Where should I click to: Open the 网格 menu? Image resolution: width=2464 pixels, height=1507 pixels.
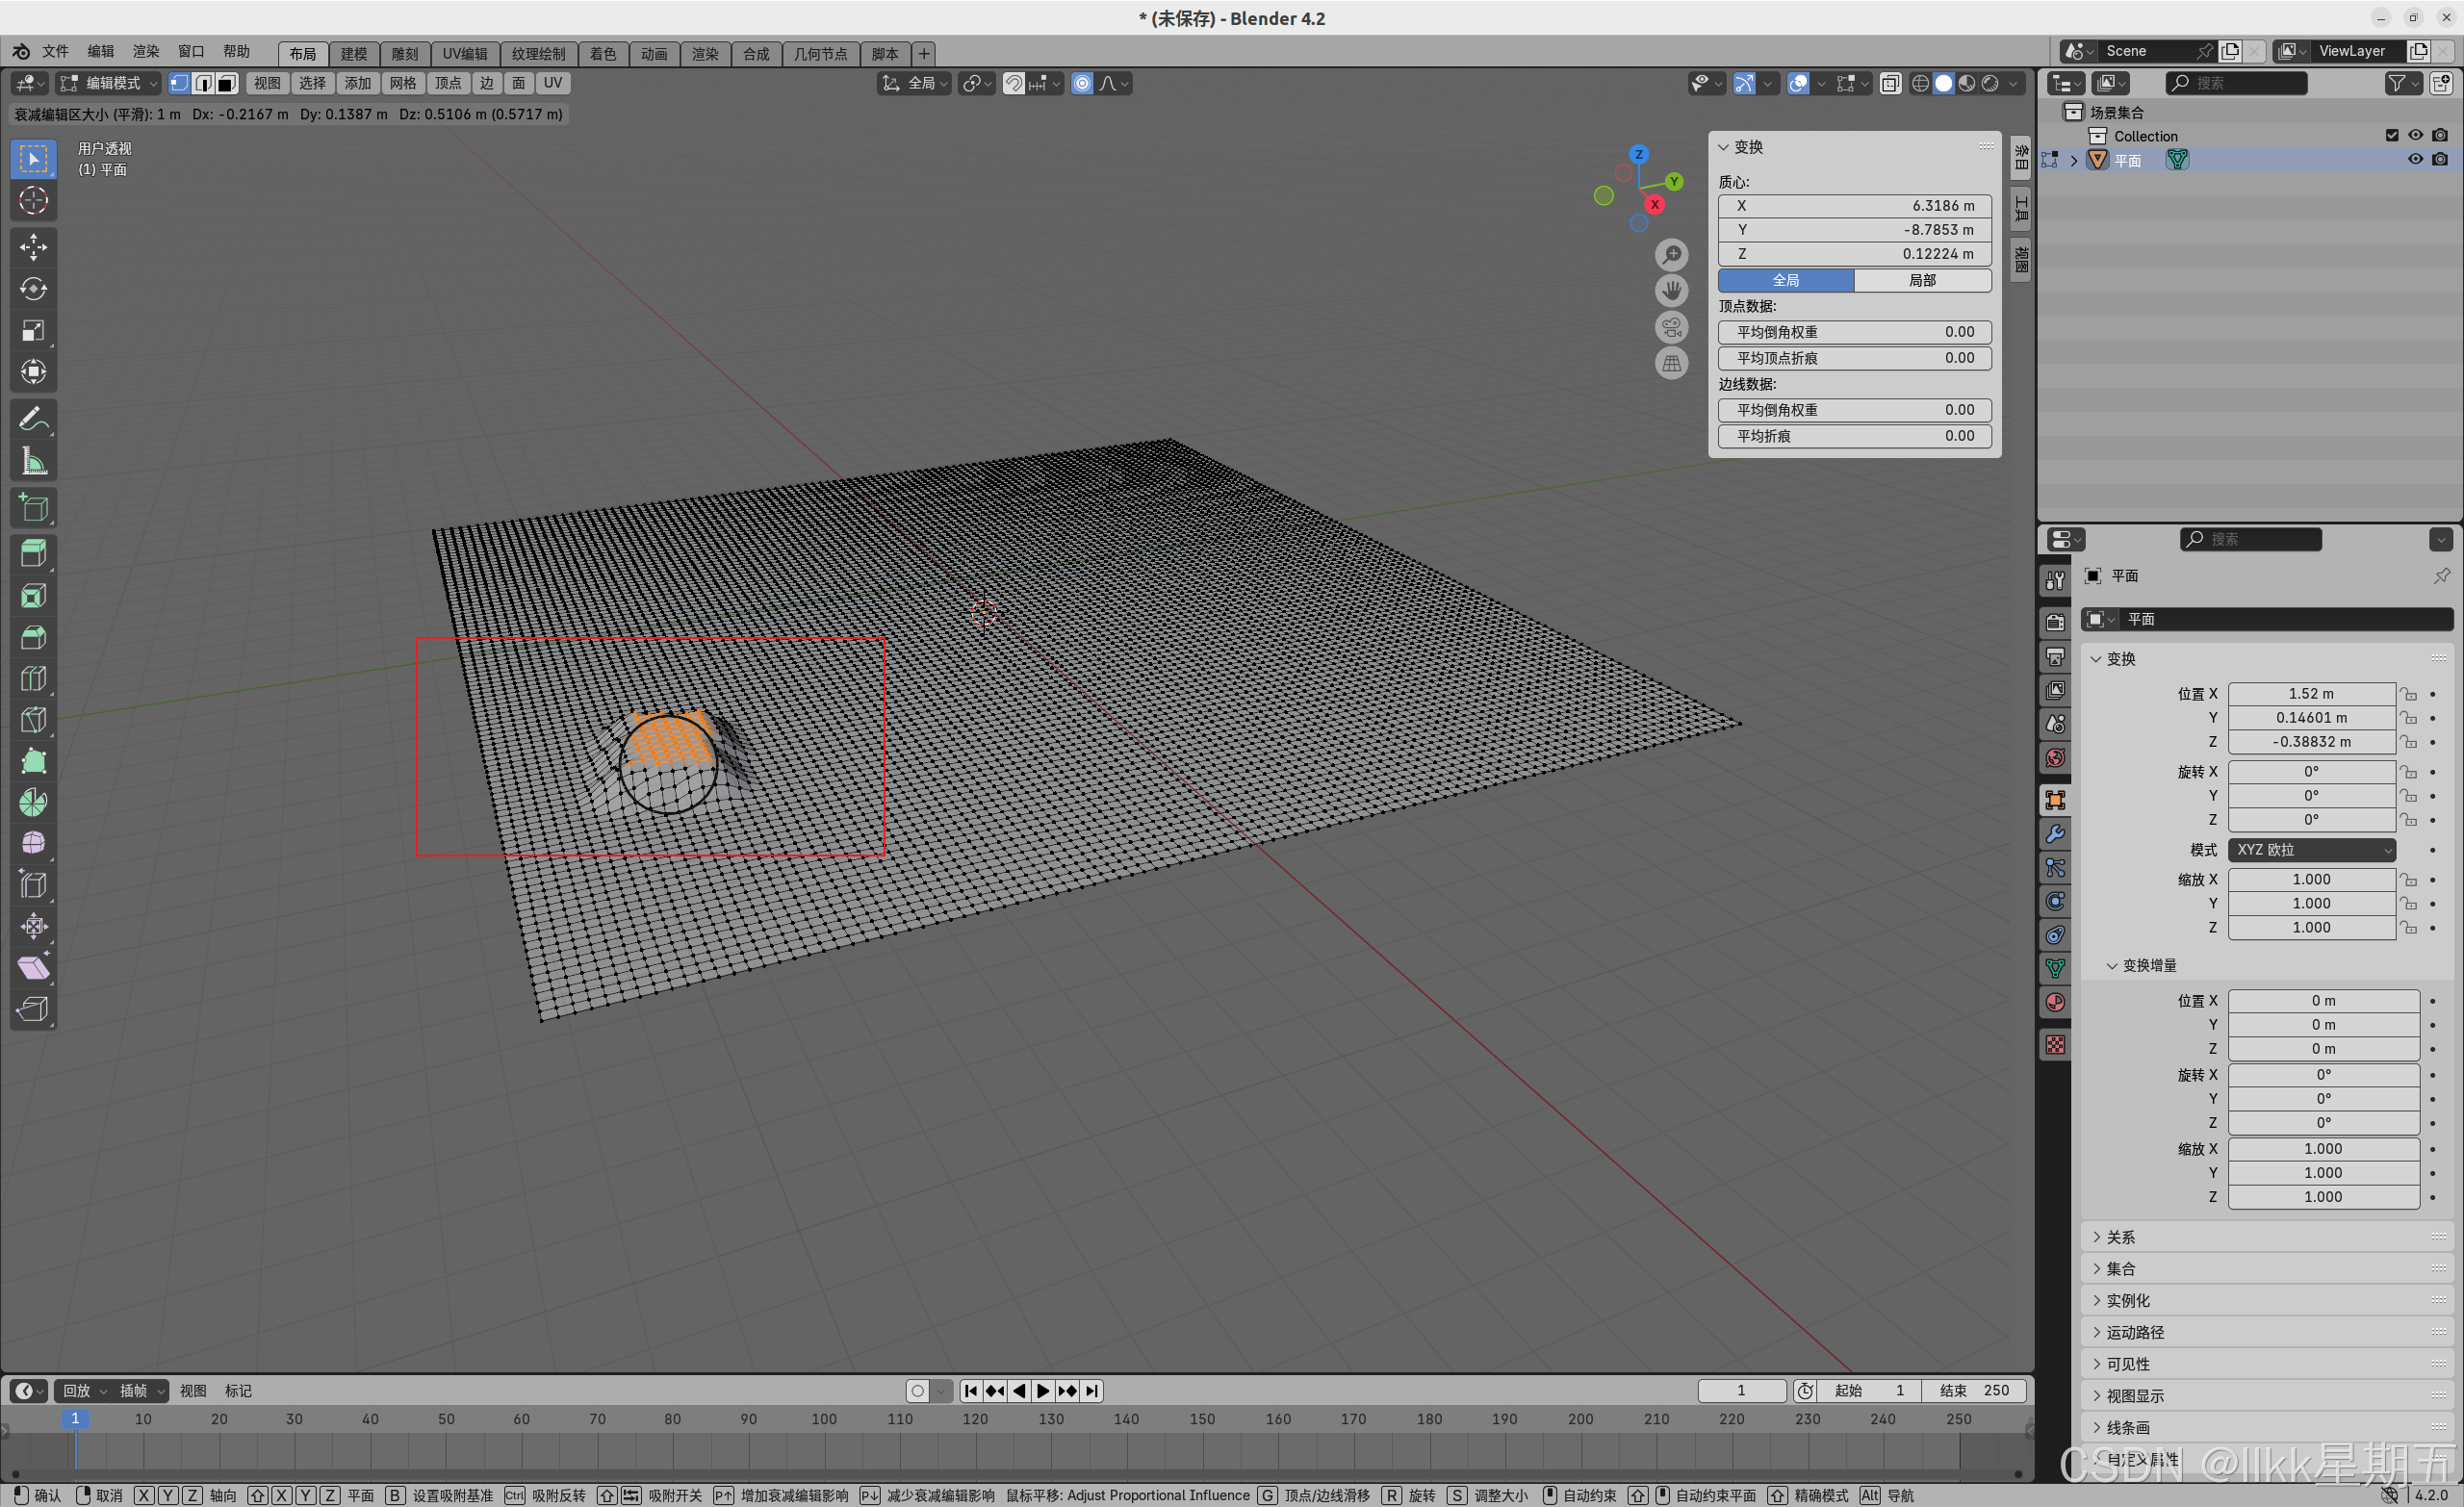point(402,84)
